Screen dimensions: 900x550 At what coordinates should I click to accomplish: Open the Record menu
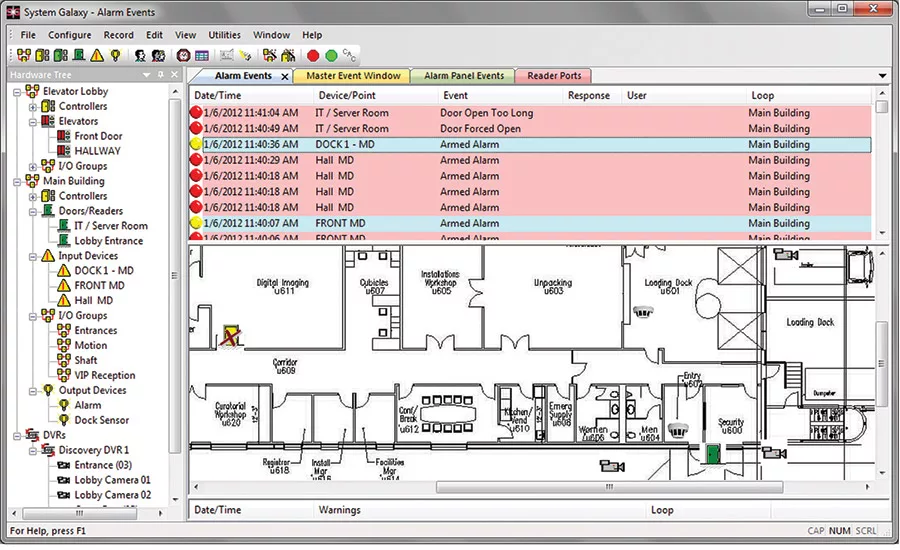(x=118, y=35)
